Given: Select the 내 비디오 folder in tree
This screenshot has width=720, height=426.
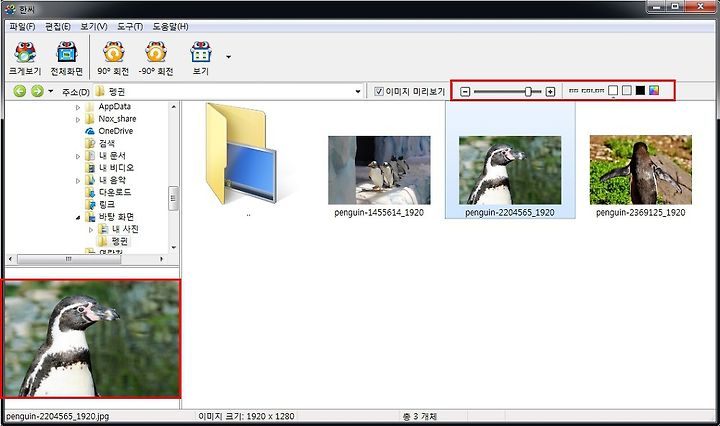Looking at the screenshot, I should click(x=116, y=168).
